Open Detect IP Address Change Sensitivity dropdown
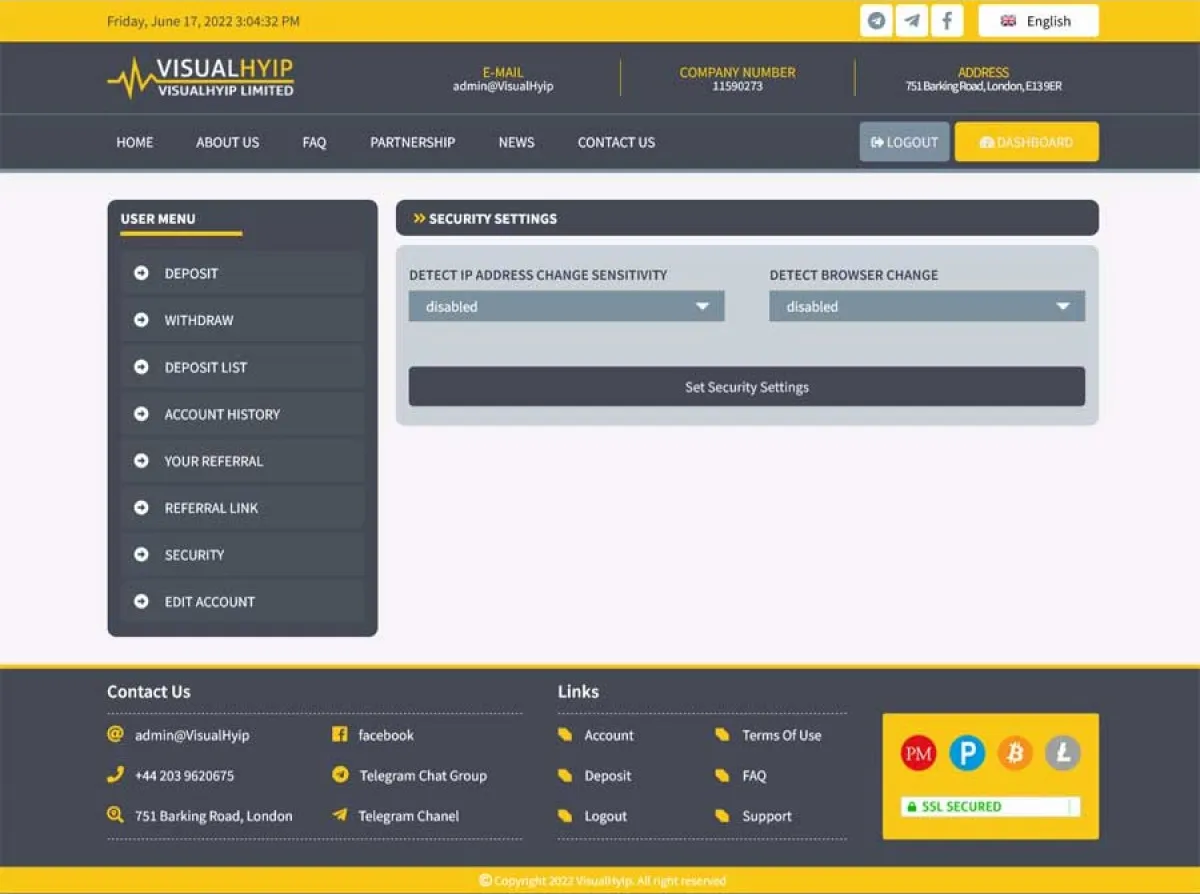 pyautogui.click(x=566, y=306)
